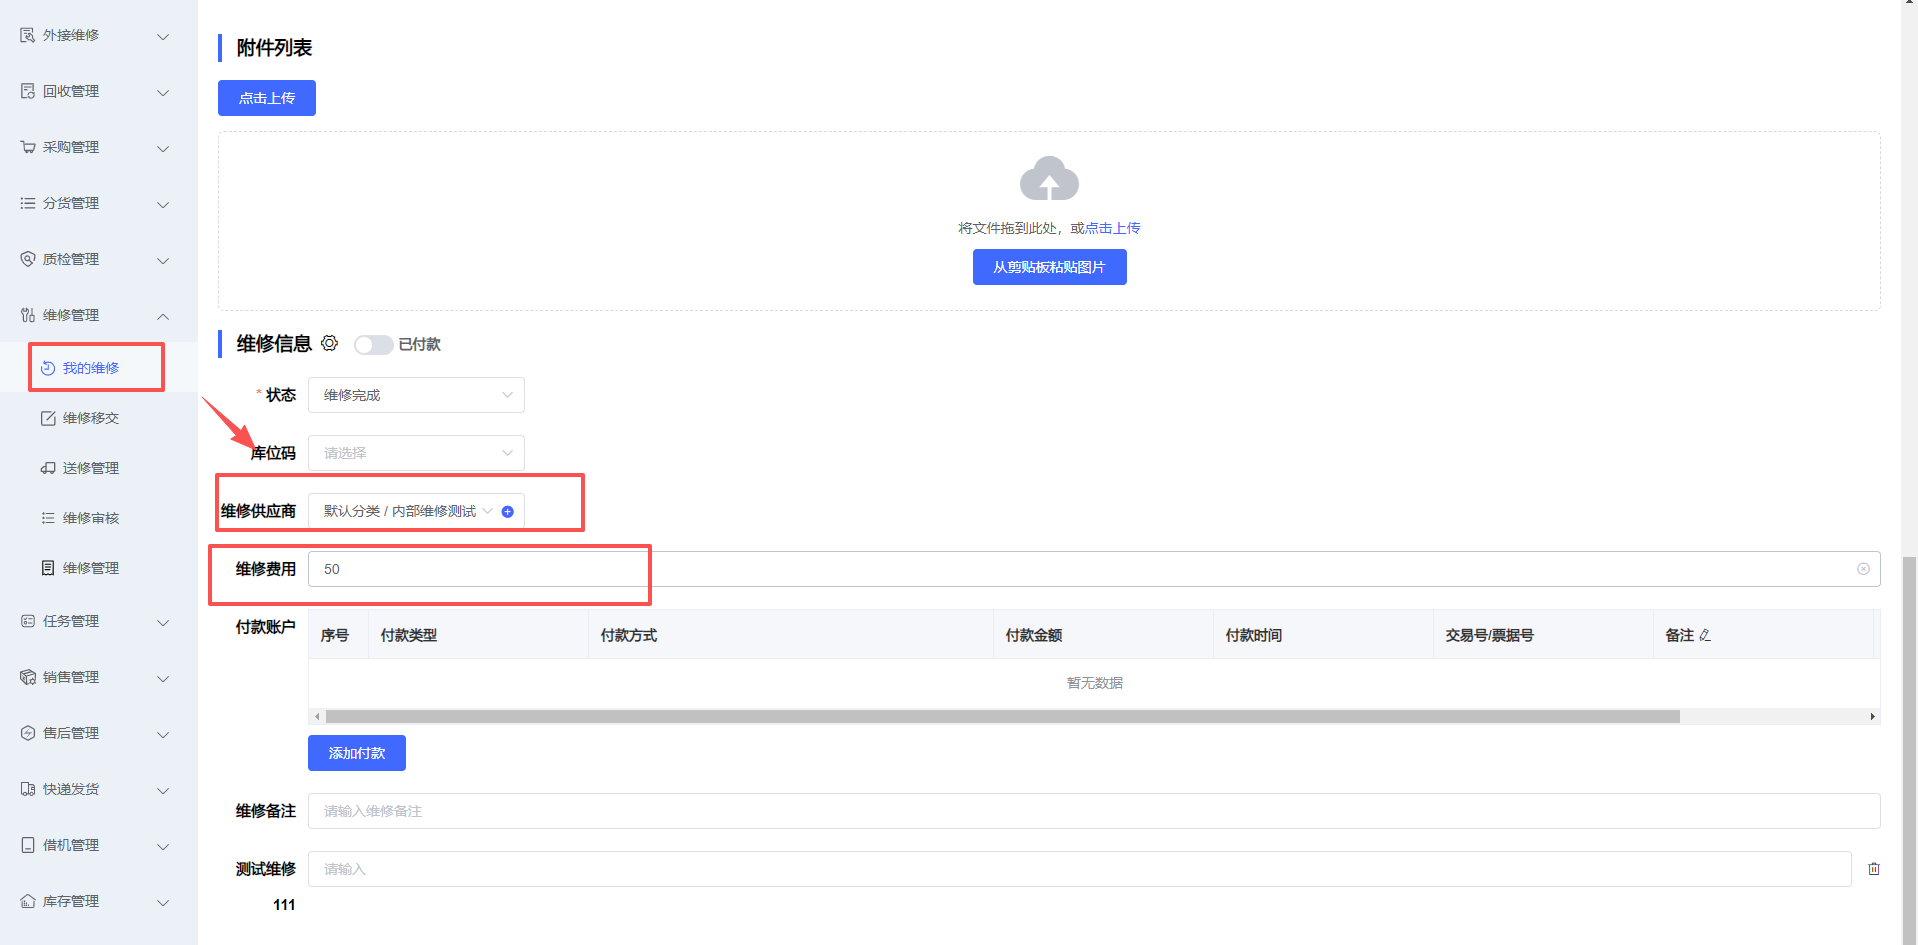Open the 状态 dropdown showing 维修完成
The width and height of the screenshot is (1918, 945).
click(x=416, y=395)
